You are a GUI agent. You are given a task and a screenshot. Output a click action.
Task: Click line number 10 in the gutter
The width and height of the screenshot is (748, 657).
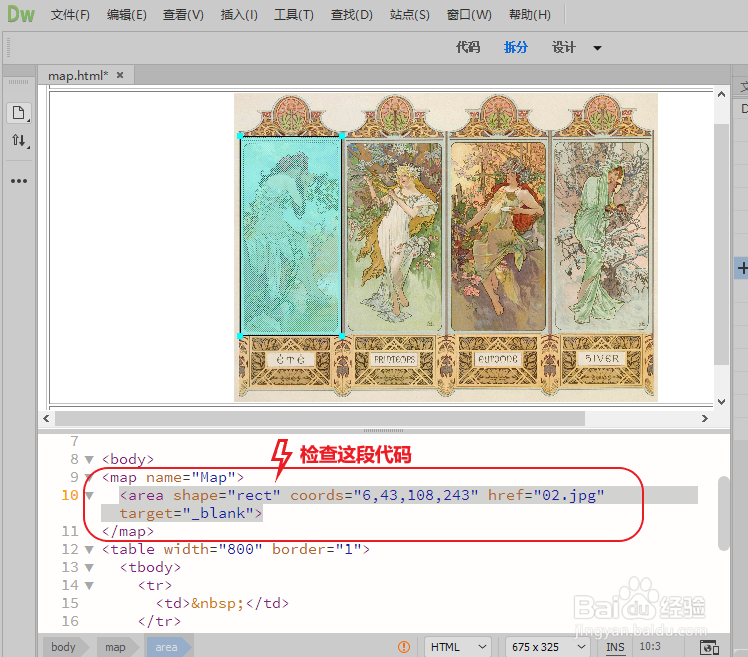pos(70,495)
